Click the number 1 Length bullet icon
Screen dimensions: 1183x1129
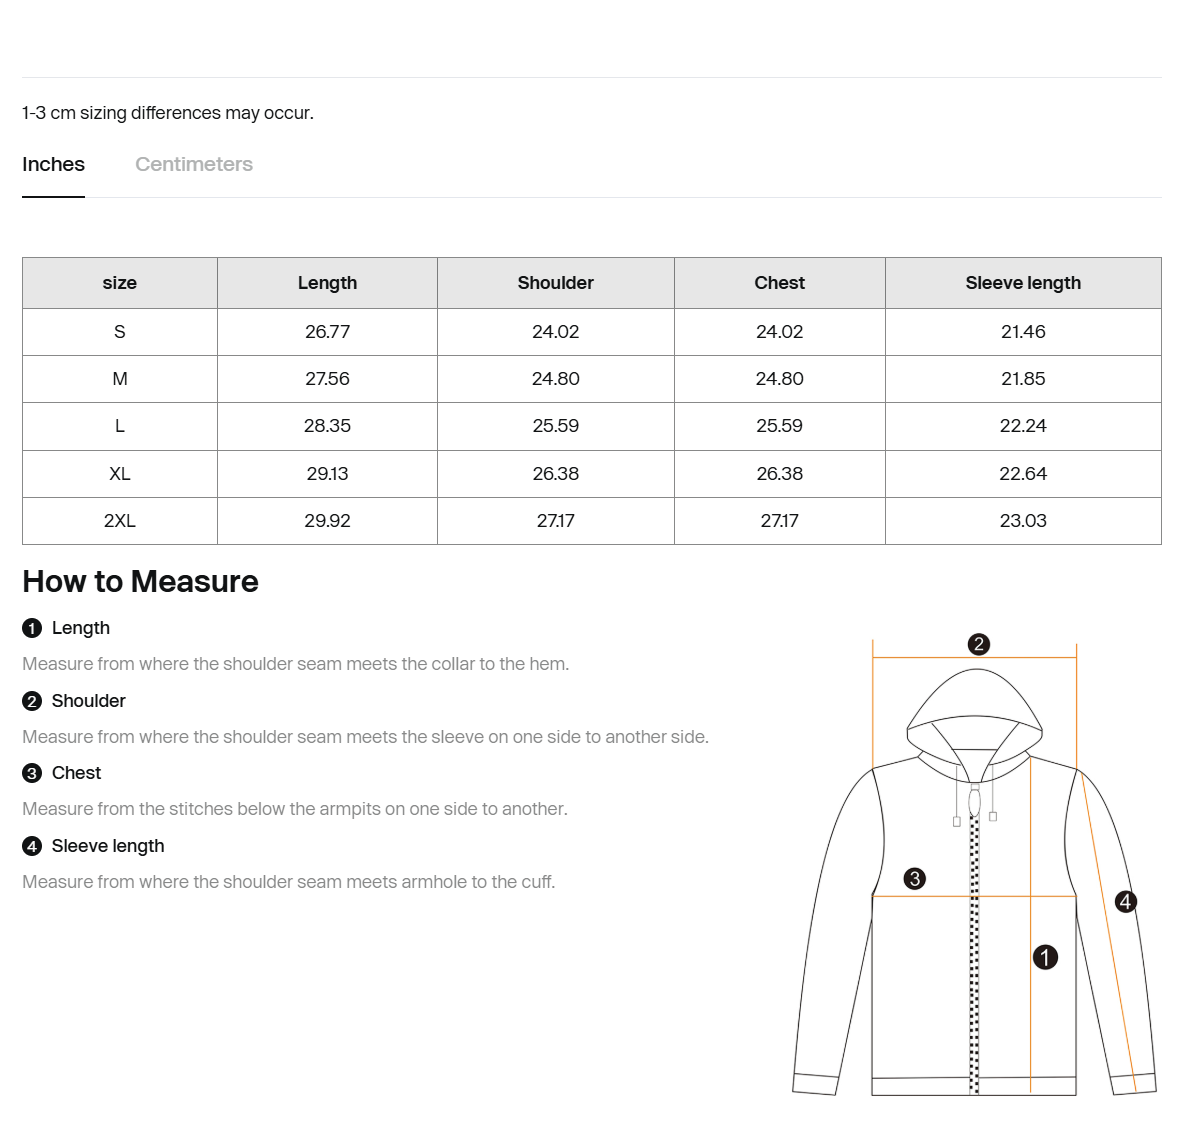32,628
